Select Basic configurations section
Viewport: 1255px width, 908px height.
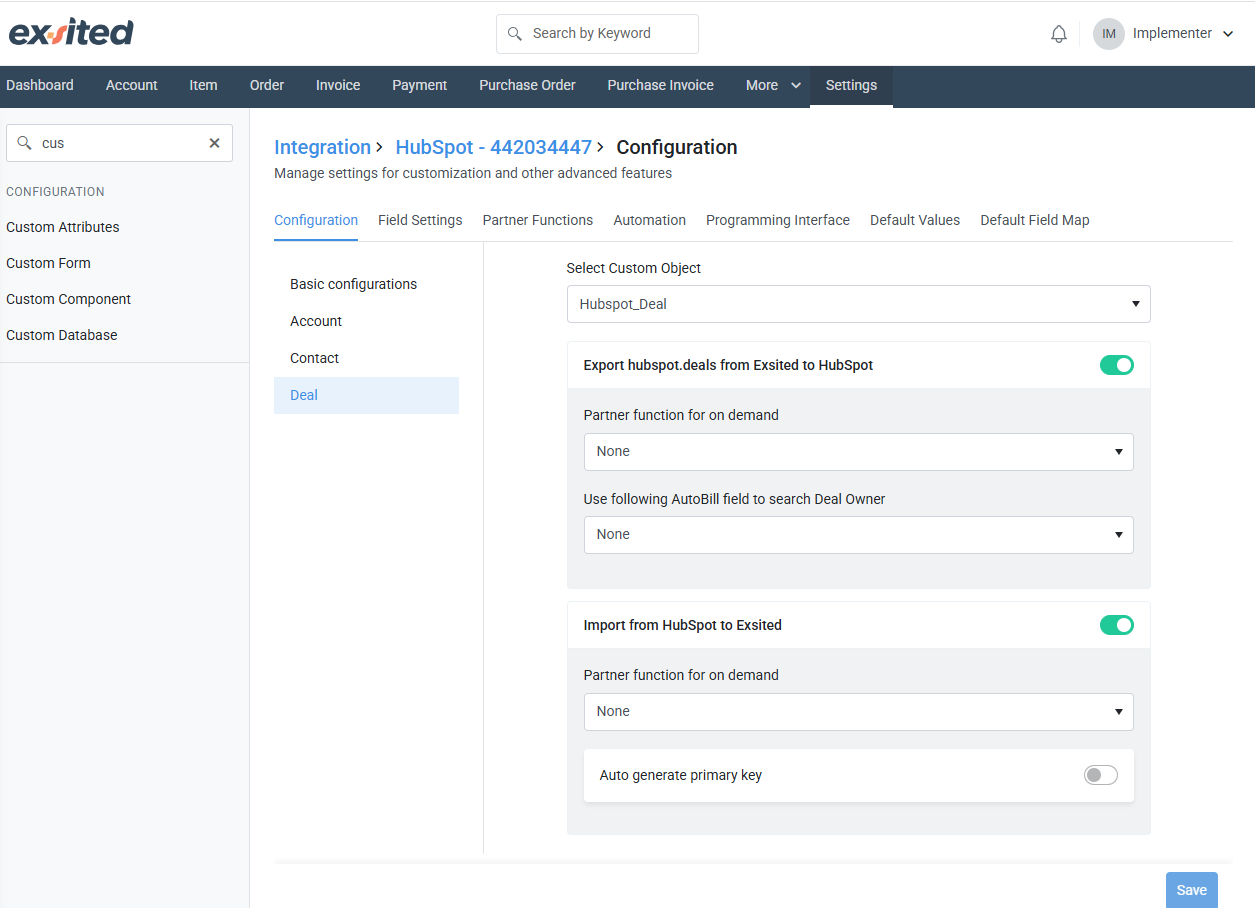coord(366,284)
